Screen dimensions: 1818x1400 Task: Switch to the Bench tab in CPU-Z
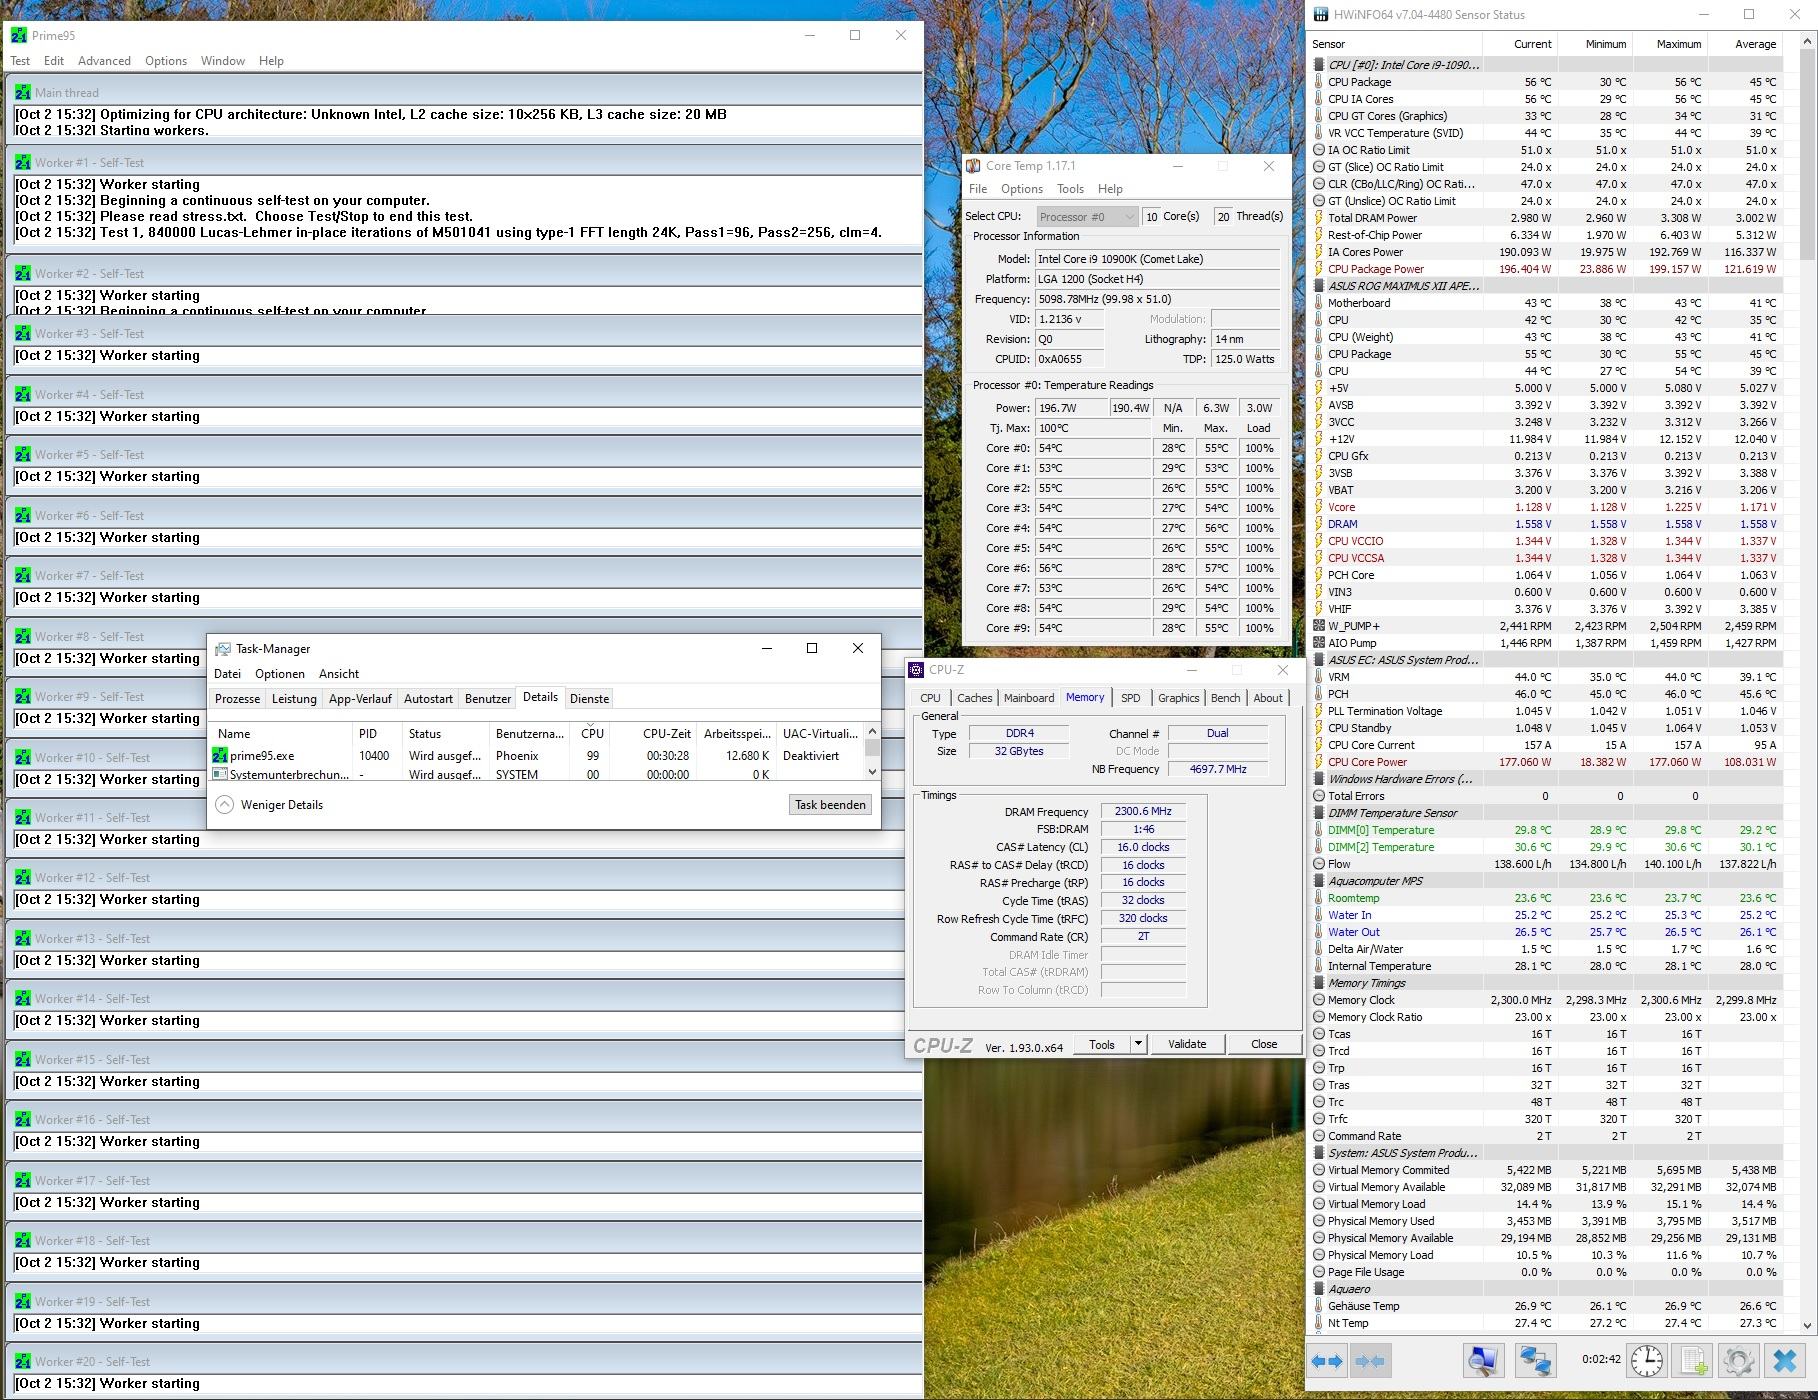[x=1225, y=698]
